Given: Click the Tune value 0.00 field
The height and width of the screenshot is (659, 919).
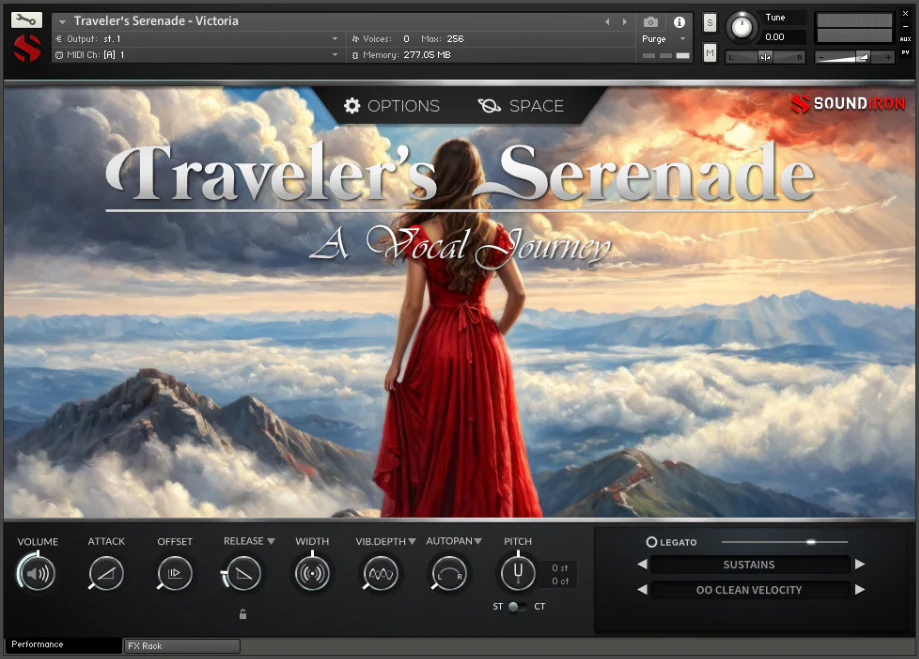Looking at the screenshot, I should pyautogui.click(x=784, y=37).
